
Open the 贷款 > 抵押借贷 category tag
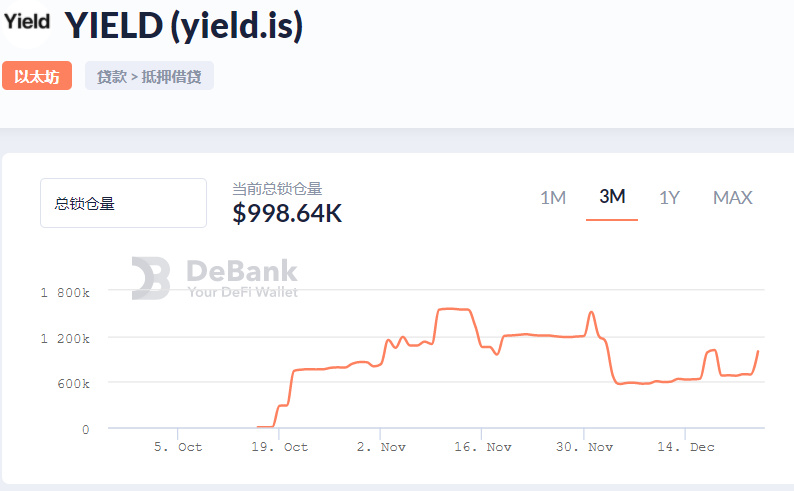click(149, 77)
